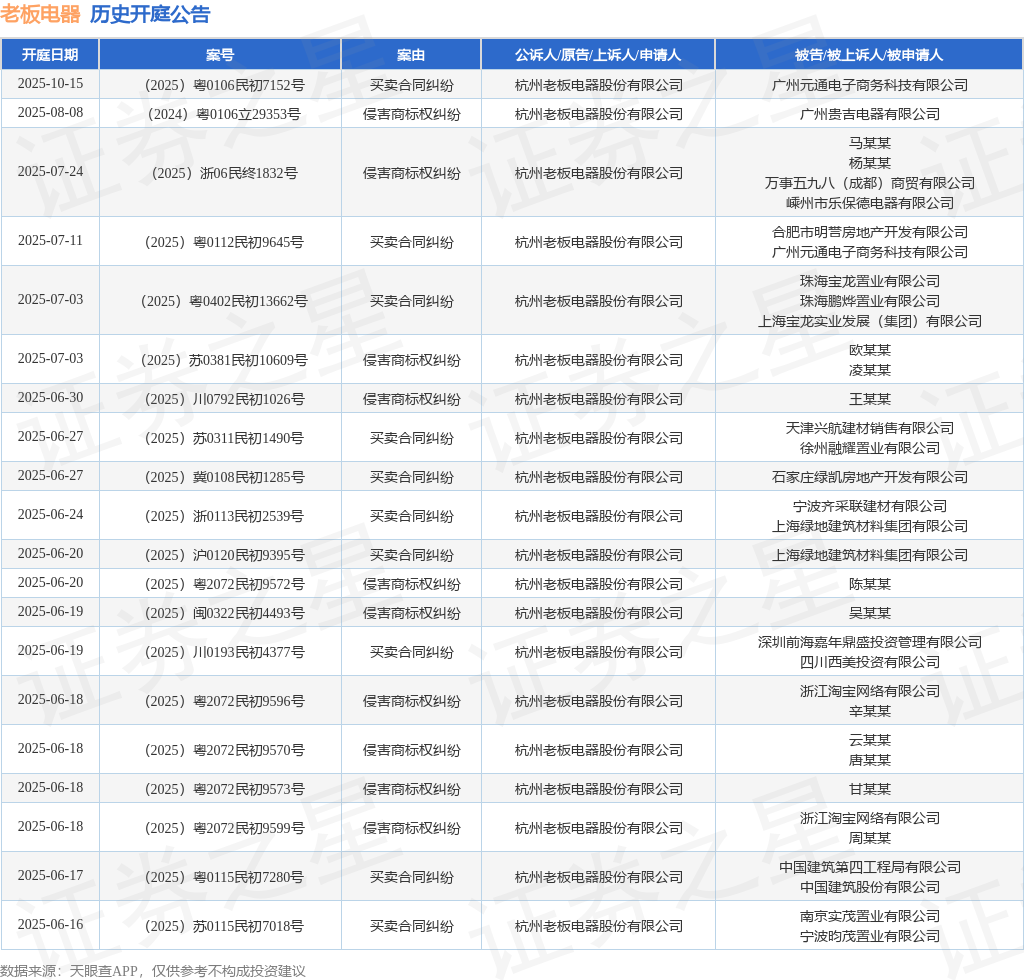Select the hearing date 2025-07-11
Viewport: 1024px width, 980px height.
(50, 240)
